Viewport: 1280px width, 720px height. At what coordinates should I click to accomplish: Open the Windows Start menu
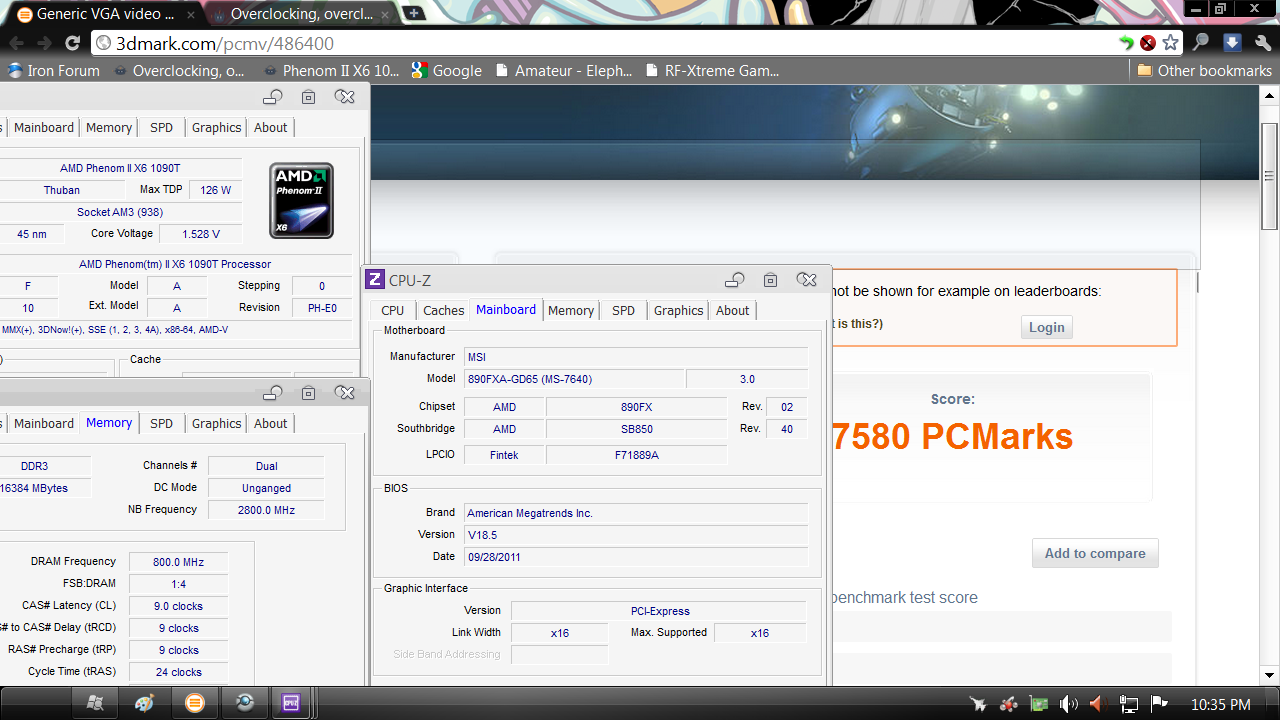point(96,703)
